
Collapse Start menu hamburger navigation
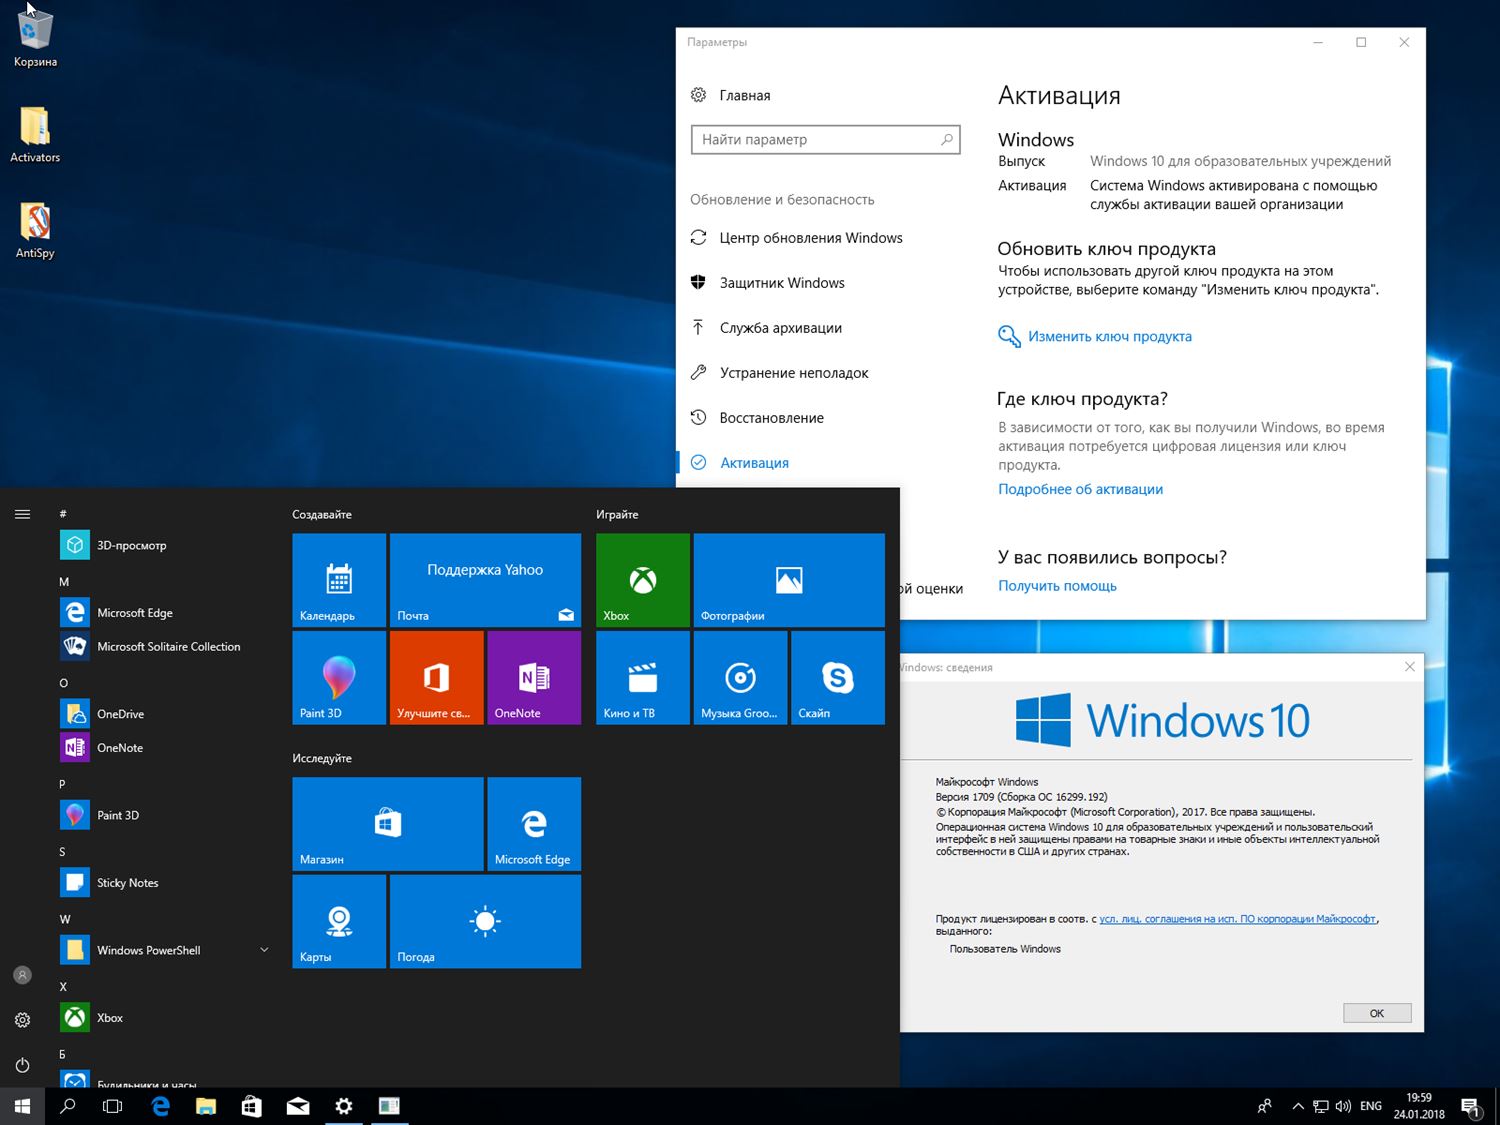coord(22,514)
